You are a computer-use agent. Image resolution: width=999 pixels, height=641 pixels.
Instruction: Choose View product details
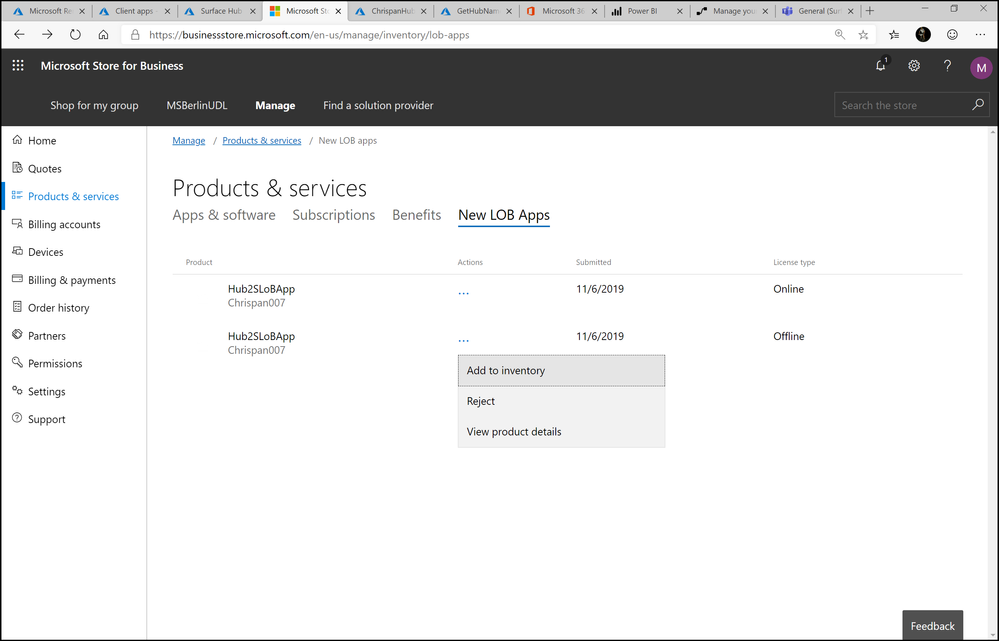tap(561, 431)
